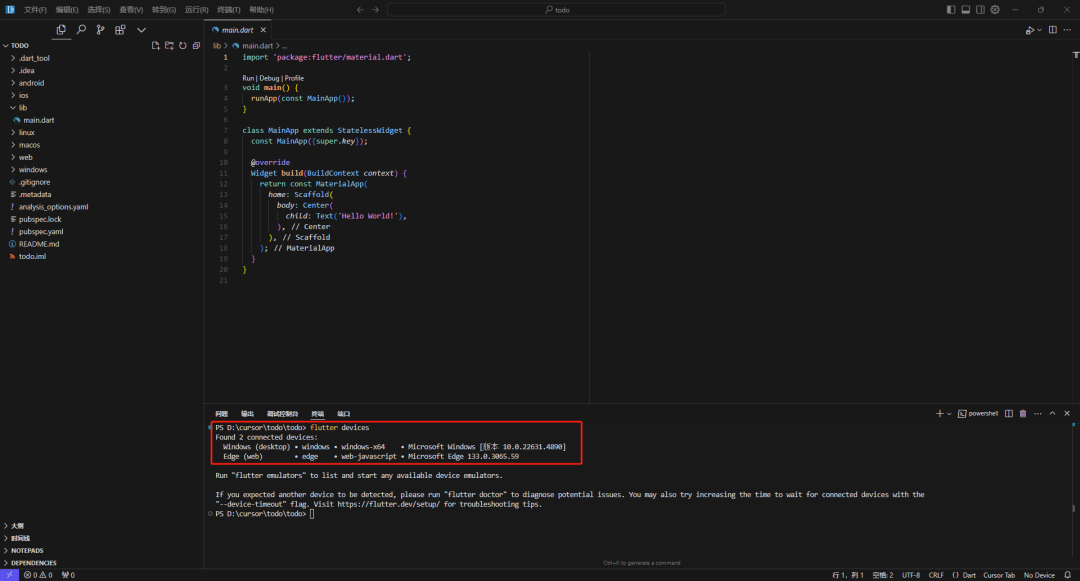Toggle the secondary side bar layout
The width and height of the screenshot is (1080, 581).
980,9
